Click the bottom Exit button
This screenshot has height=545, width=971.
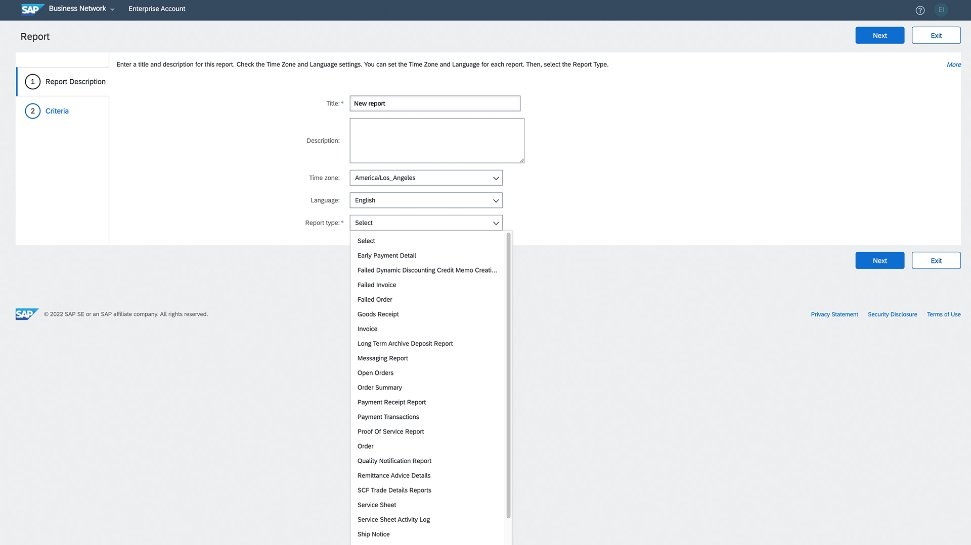coord(936,260)
